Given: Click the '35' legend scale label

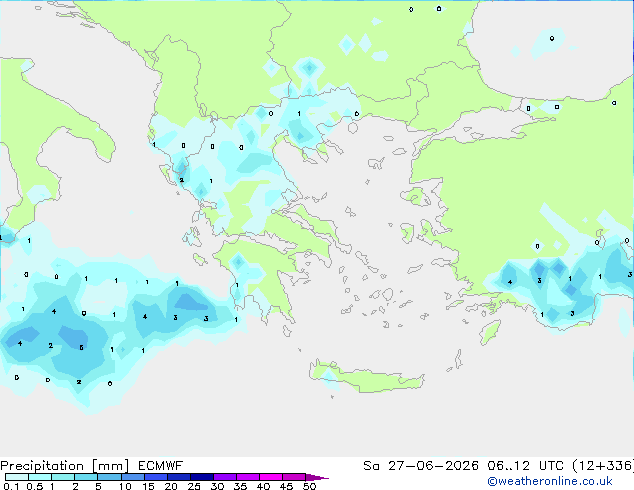Looking at the screenshot, I should click(x=240, y=486).
